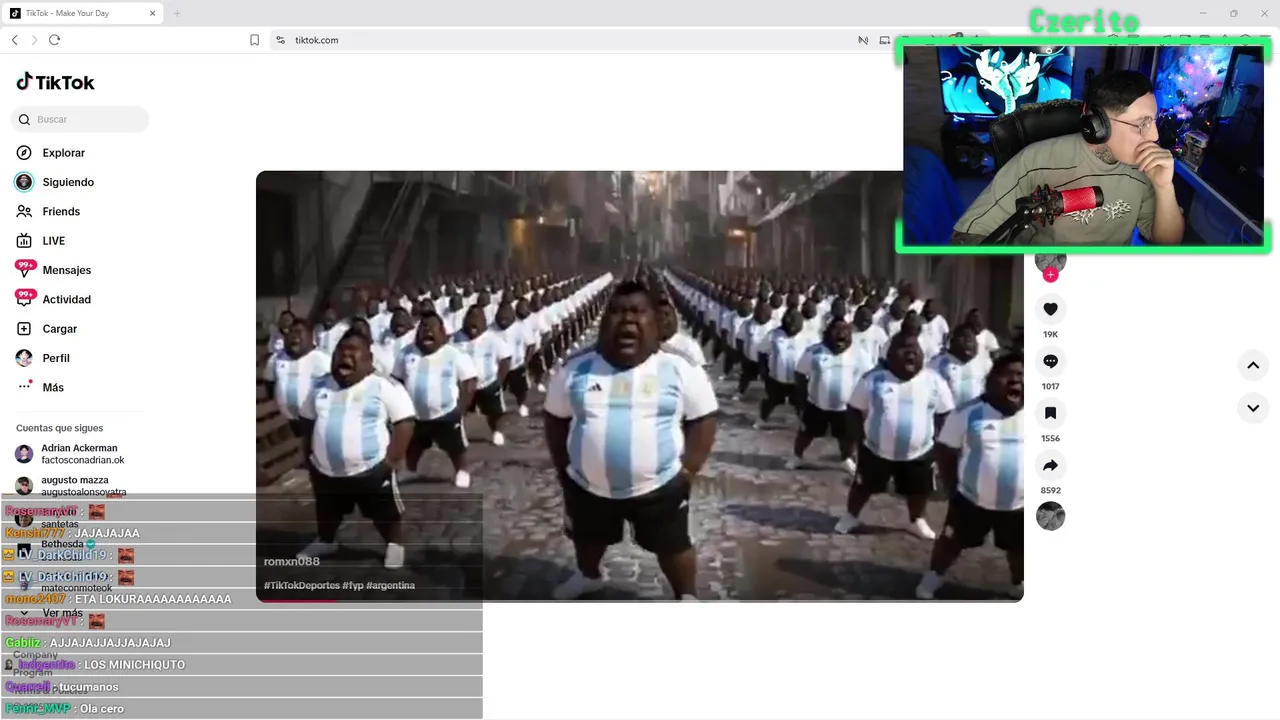Save video with bookmark icon
The height and width of the screenshot is (720, 1280).
tap(1050, 413)
